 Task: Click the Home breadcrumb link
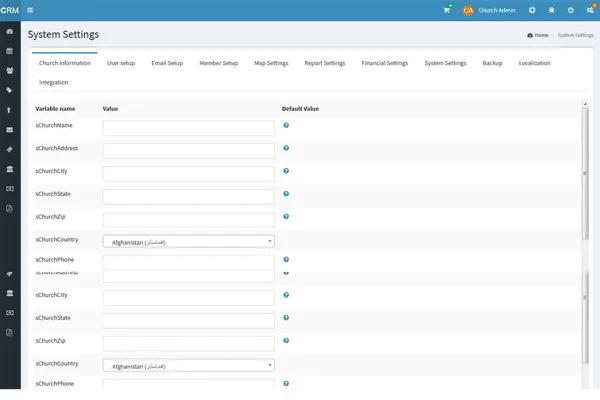click(538, 35)
